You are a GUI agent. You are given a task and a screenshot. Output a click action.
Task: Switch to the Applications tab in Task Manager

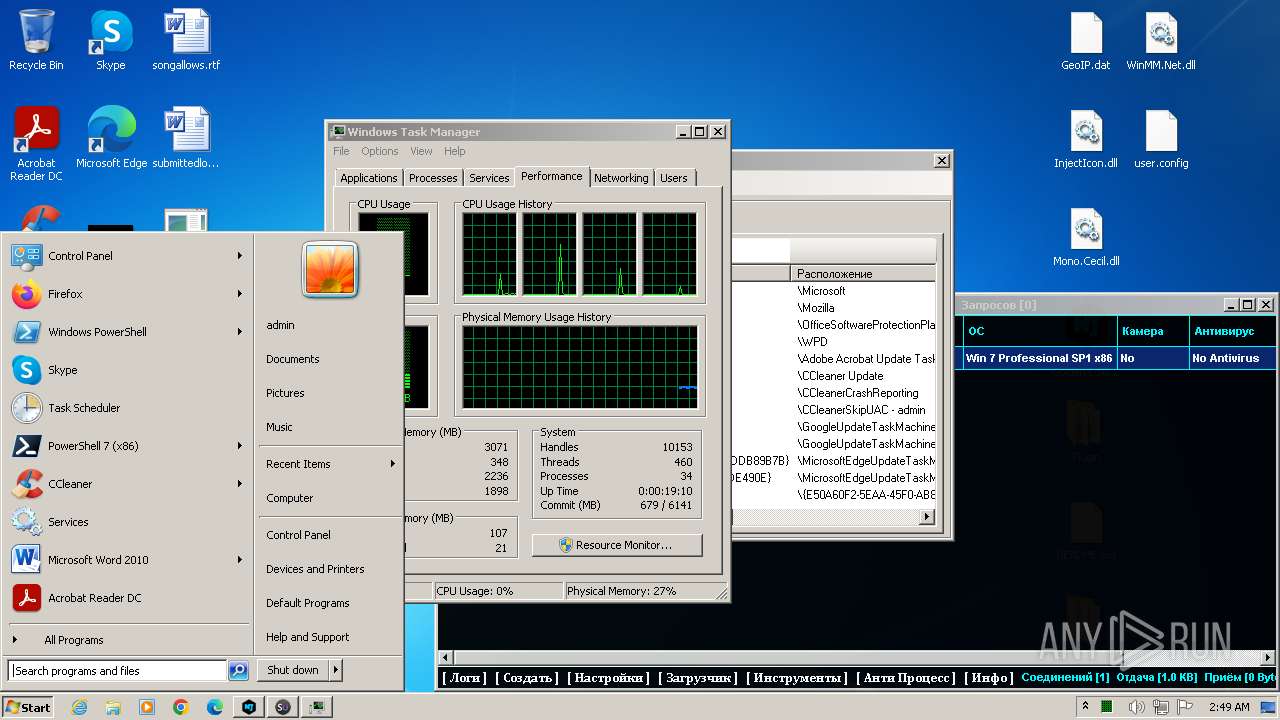click(369, 178)
